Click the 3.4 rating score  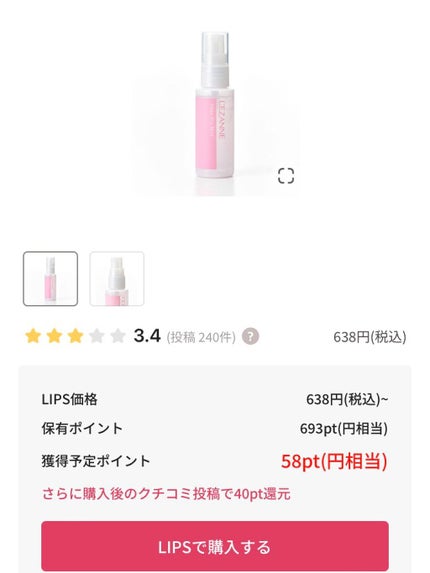pyautogui.click(x=147, y=335)
